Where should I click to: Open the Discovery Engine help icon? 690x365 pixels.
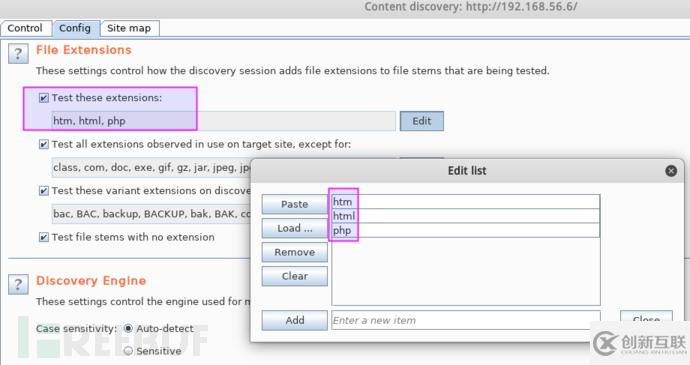(18, 284)
